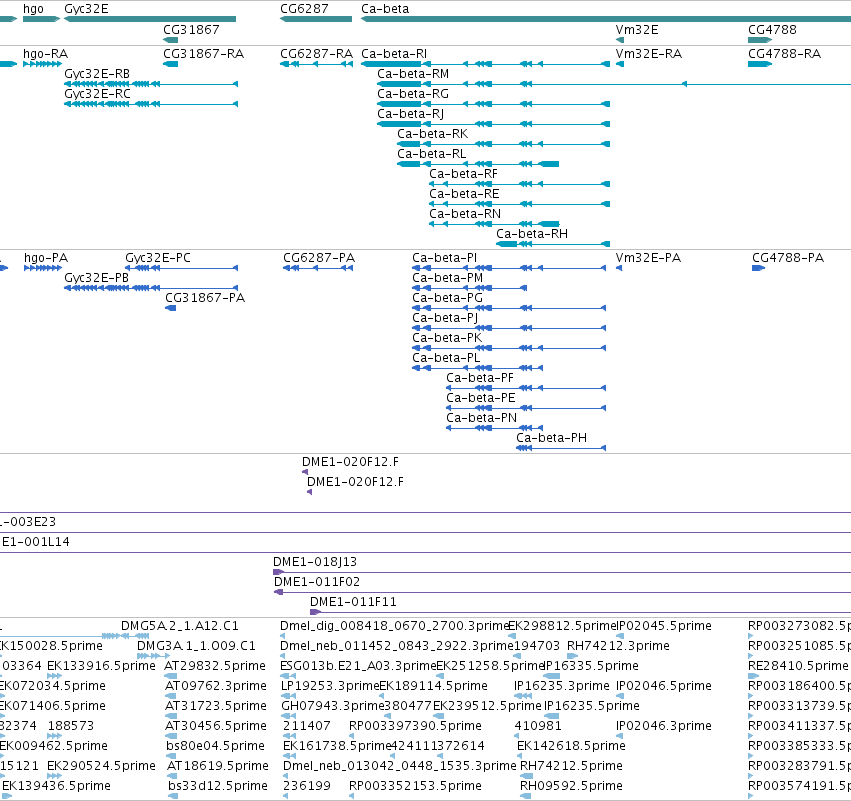Click the DMG5A2_1.A12.C1 EST label
The height and width of the screenshot is (801, 851).
(180, 626)
